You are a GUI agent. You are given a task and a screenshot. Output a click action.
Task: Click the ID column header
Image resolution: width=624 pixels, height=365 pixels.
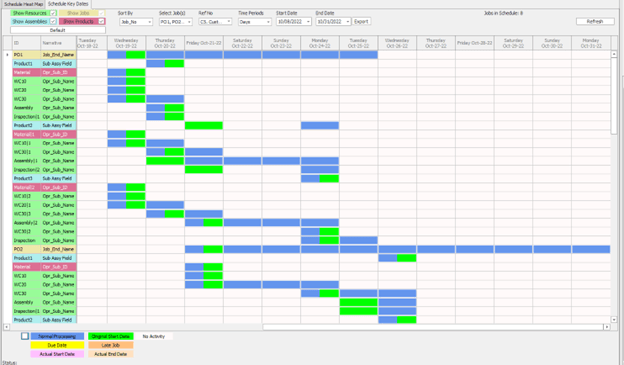coord(26,43)
